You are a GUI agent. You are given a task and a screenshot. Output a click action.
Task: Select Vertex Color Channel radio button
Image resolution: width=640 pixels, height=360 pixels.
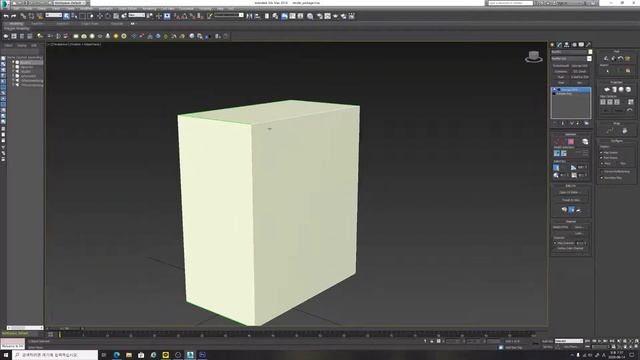(x=555, y=248)
